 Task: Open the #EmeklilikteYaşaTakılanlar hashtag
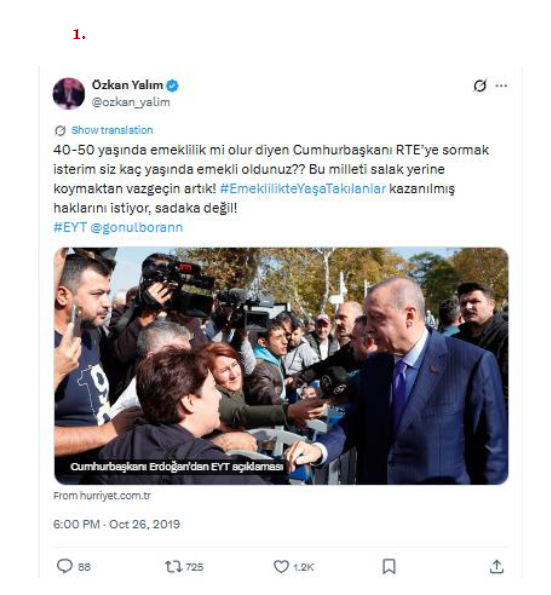303,189
